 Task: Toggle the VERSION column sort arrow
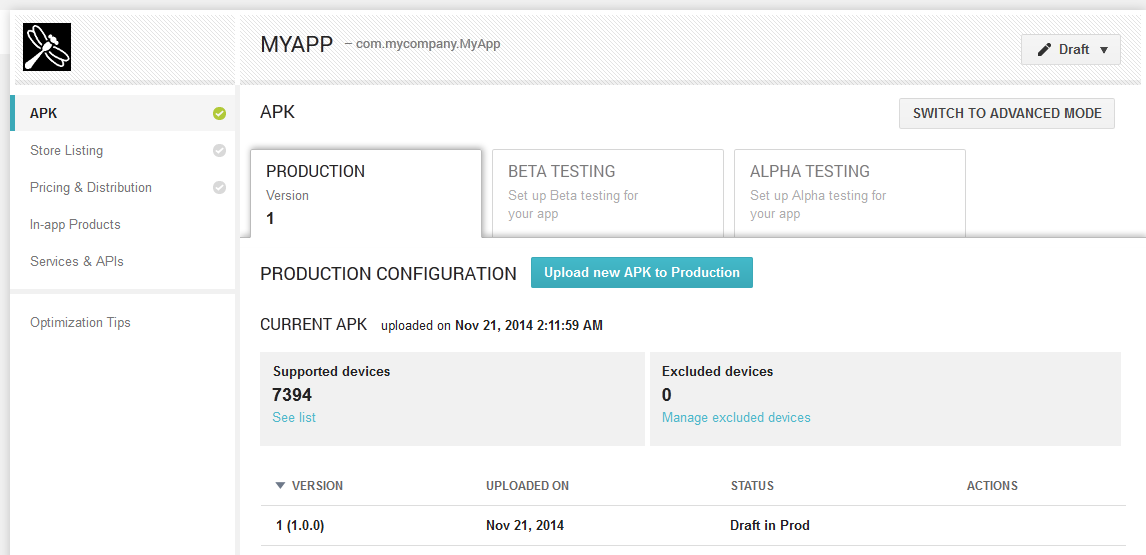(x=281, y=486)
